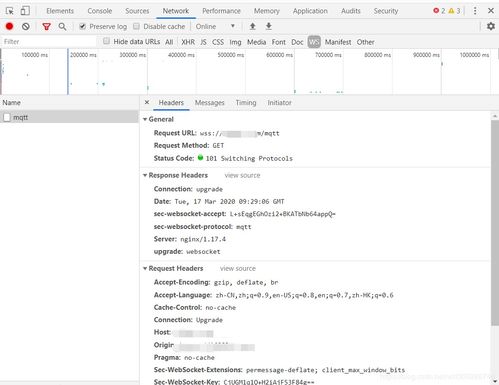Filter requests by All types
Viewport: 499px width, 385px height.
click(169, 42)
